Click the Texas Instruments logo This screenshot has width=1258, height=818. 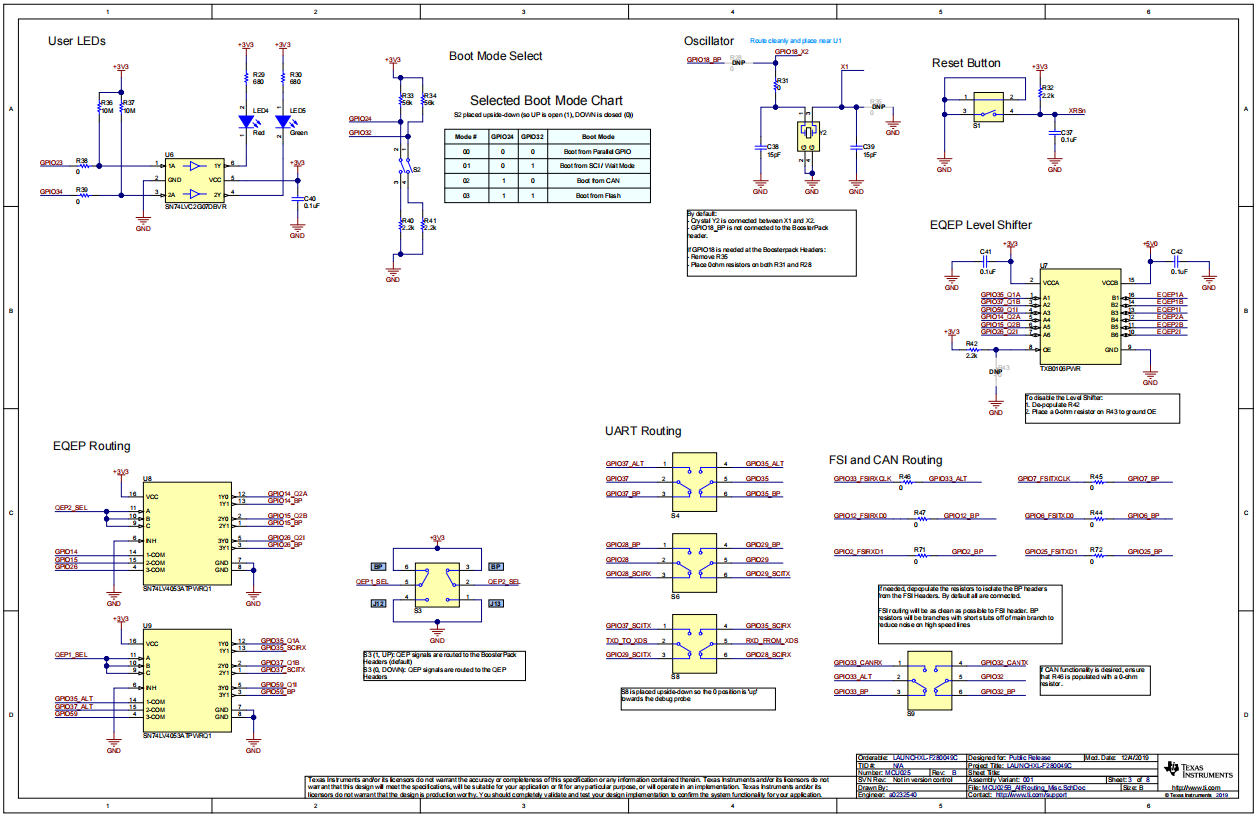pyautogui.click(x=1202, y=770)
